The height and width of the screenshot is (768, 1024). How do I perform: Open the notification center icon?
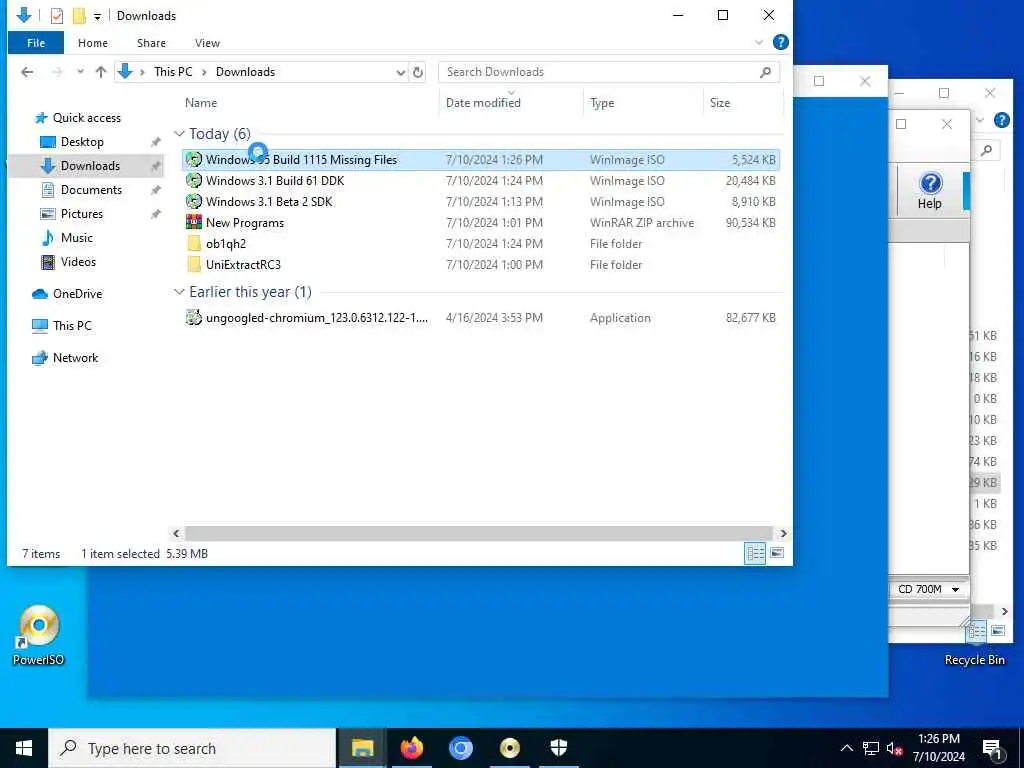(992, 750)
